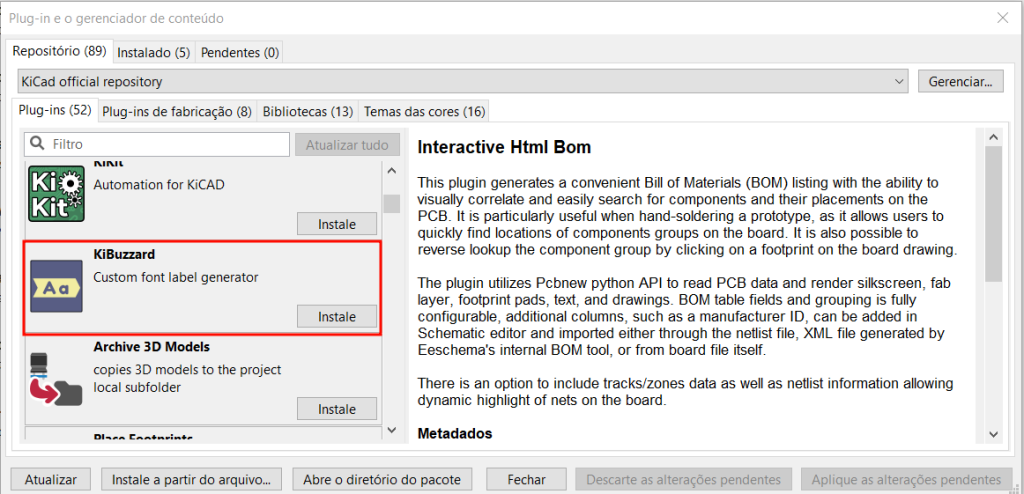The width and height of the screenshot is (1024, 494).
Task: Click the 'Interactive Html Bom' heading
Action: pyautogui.click(x=504, y=147)
